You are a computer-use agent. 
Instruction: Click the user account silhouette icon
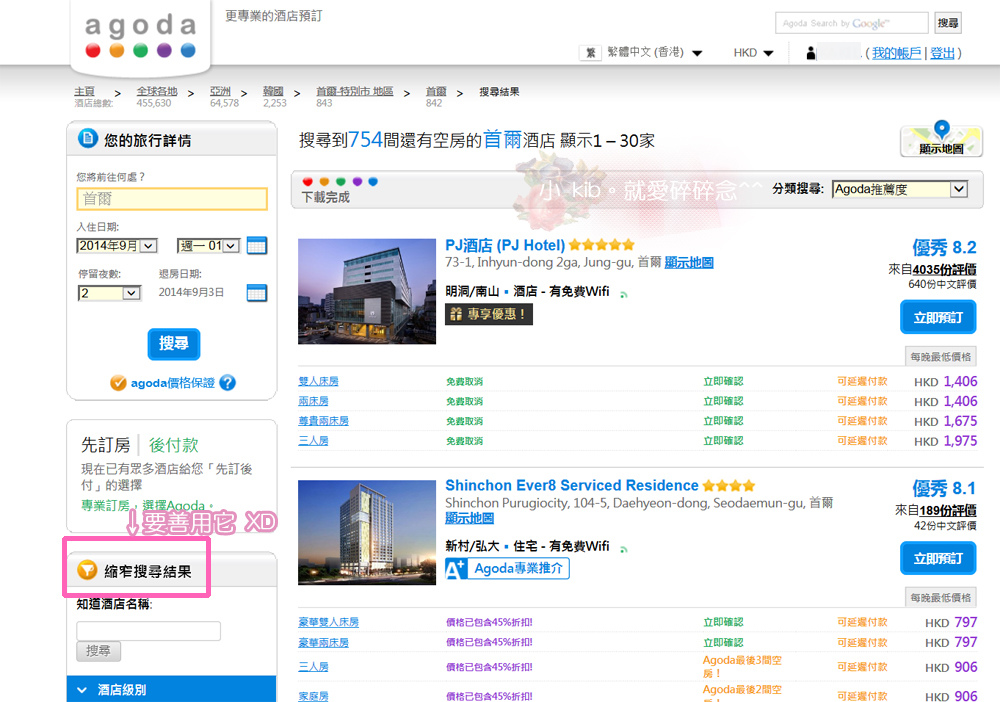[811, 53]
